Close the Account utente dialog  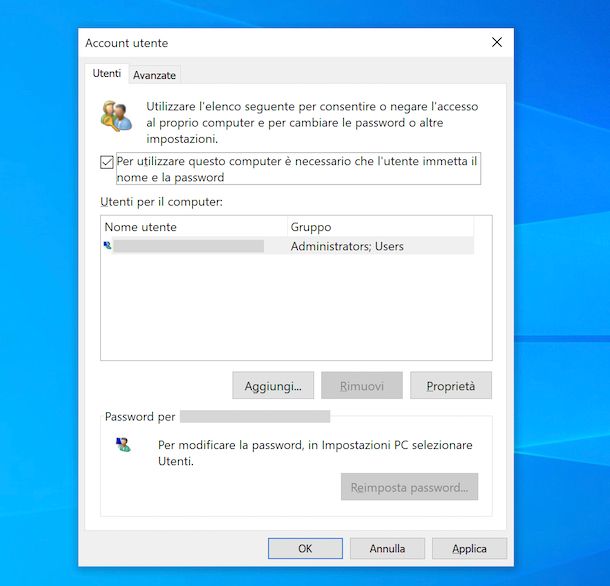tap(497, 42)
